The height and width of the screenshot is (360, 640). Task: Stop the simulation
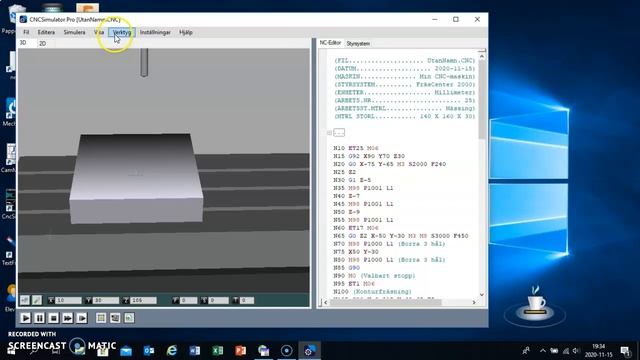(53, 318)
